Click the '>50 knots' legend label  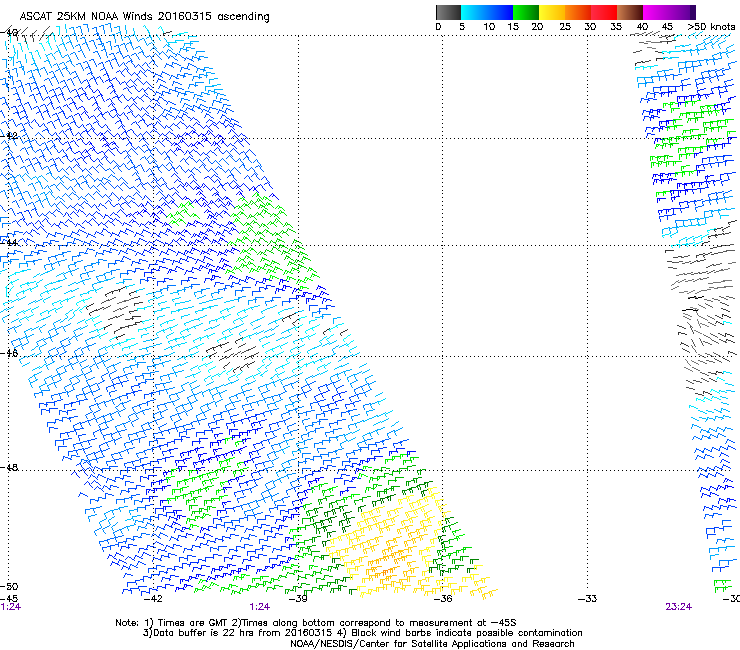[x=711, y=27]
